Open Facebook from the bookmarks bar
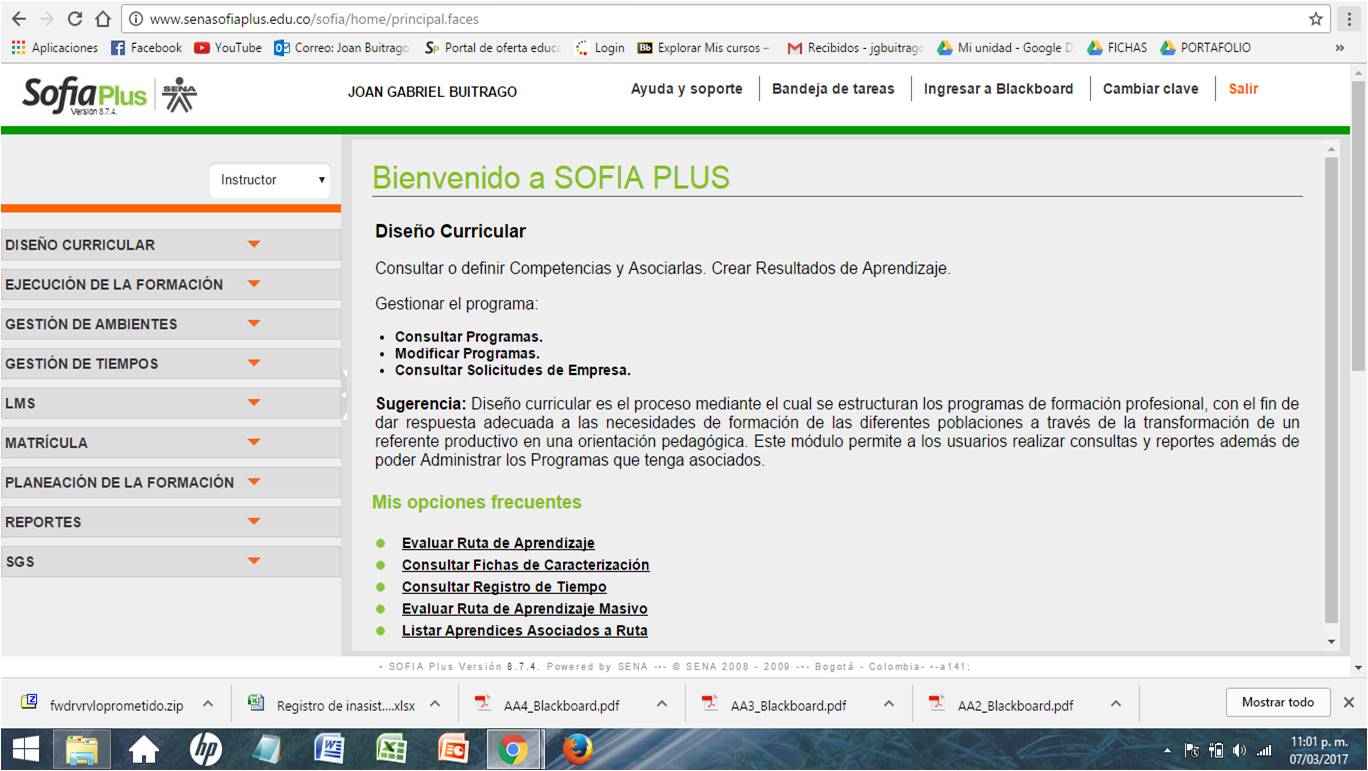1368x771 pixels. (147, 47)
